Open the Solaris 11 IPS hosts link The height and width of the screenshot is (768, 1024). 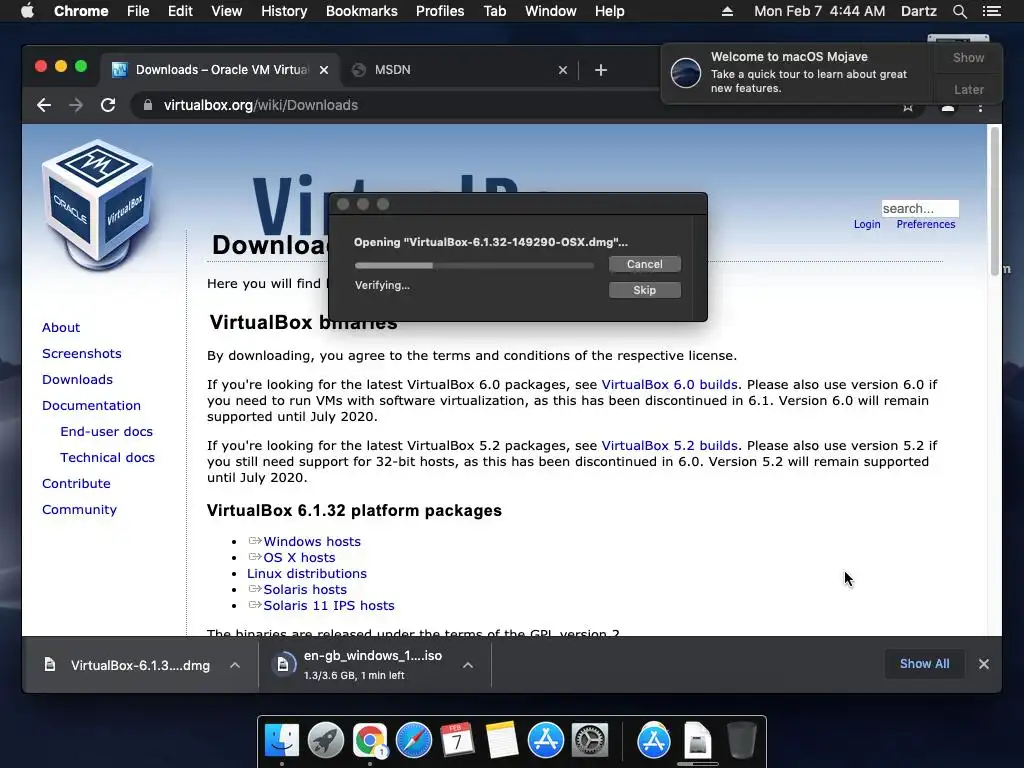[x=328, y=605]
